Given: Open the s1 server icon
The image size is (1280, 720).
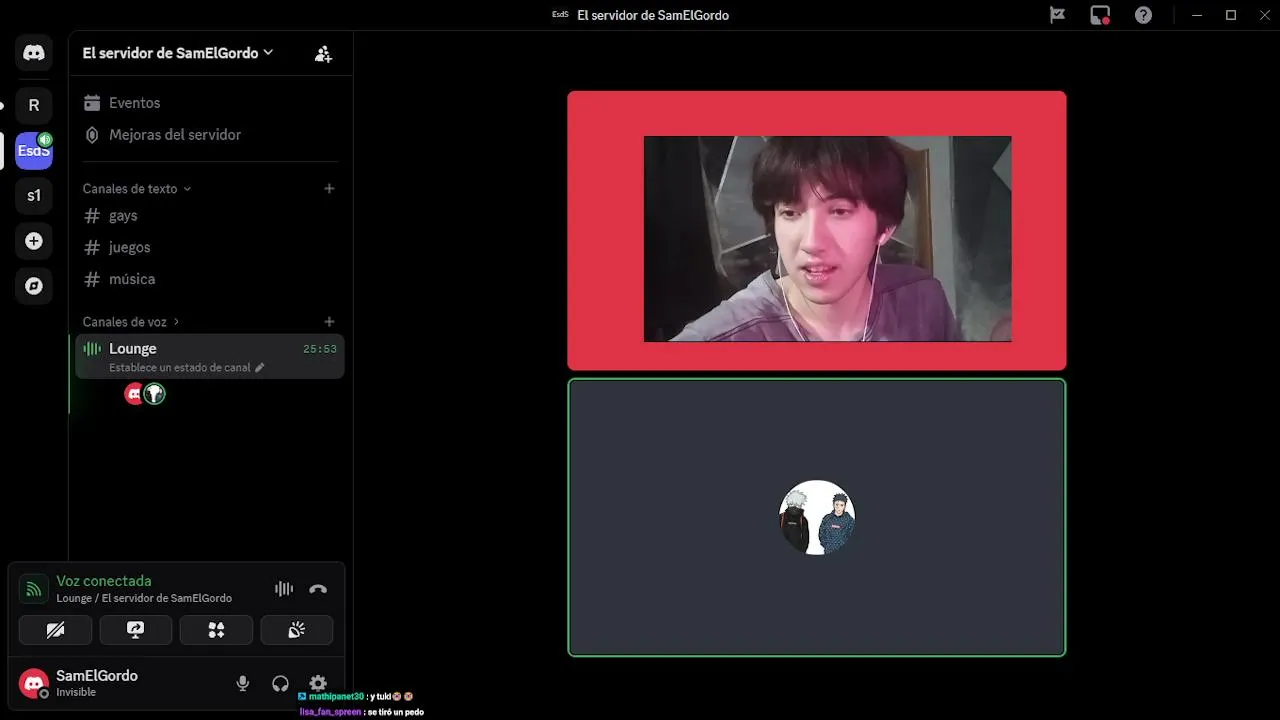Looking at the screenshot, I should pos(34,196).
